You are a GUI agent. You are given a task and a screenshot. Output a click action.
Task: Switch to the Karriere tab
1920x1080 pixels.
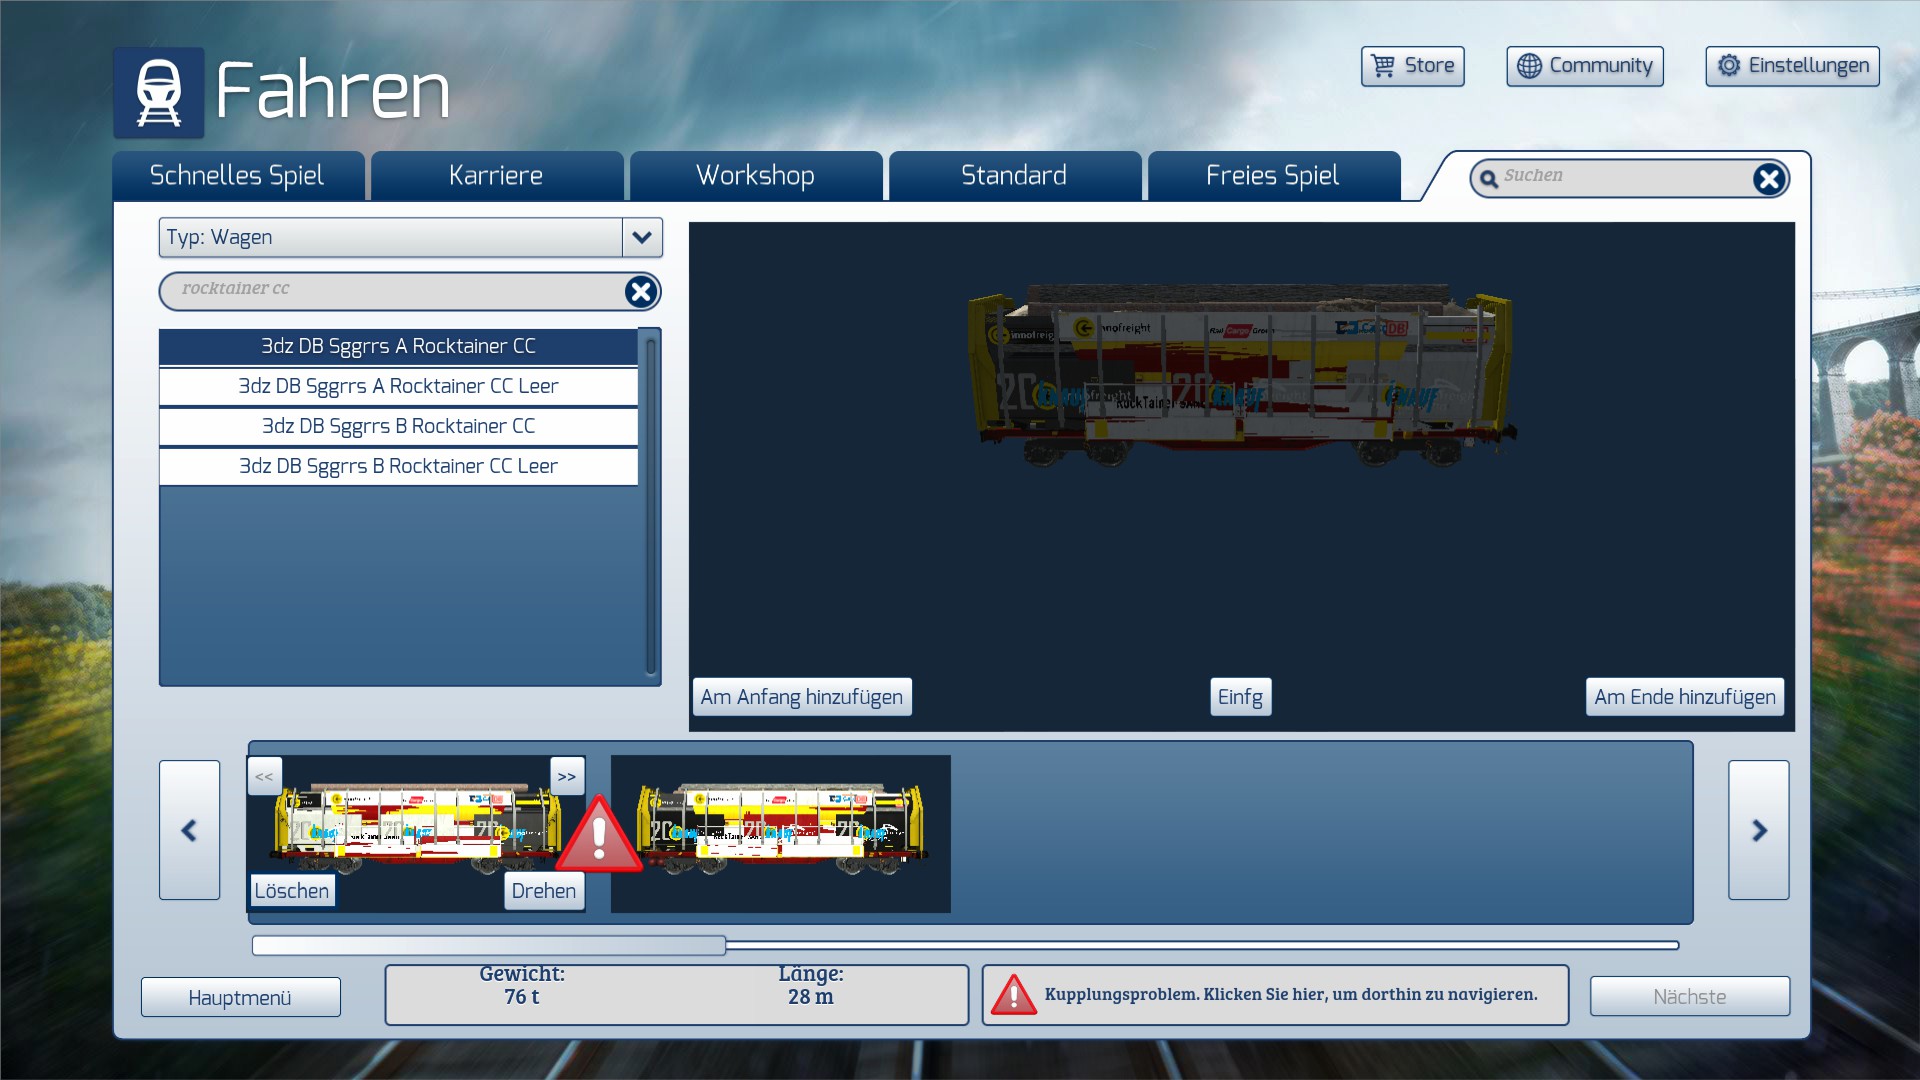coord(496,176)
